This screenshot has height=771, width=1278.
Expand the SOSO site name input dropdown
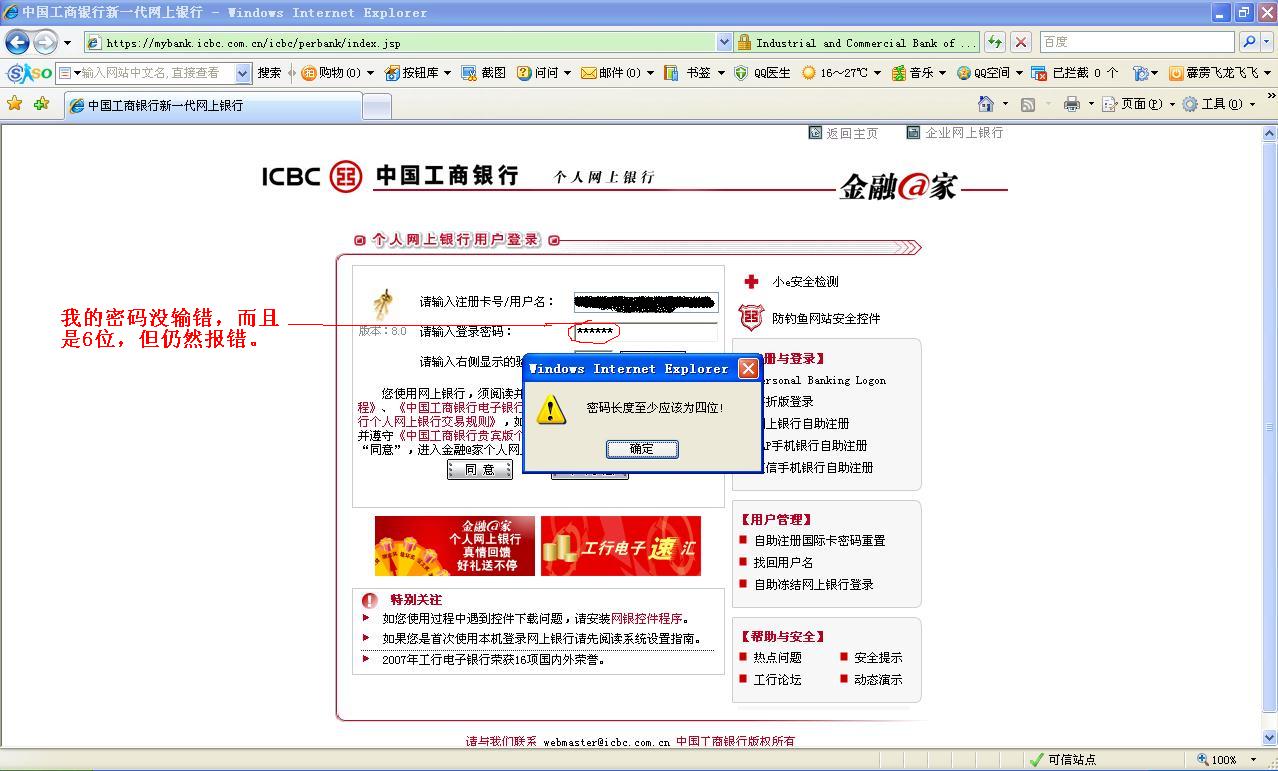click(x=242, y=73)
